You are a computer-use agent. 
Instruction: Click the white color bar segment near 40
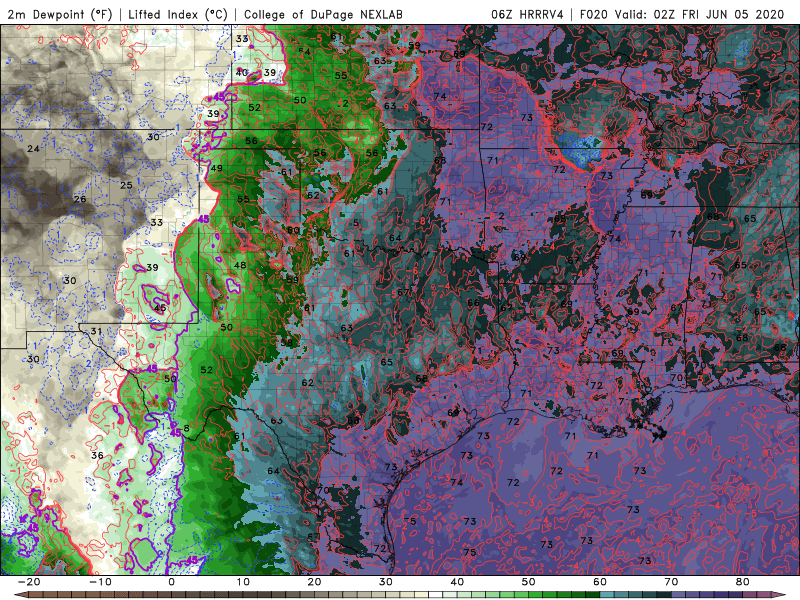tap(436, 595)
